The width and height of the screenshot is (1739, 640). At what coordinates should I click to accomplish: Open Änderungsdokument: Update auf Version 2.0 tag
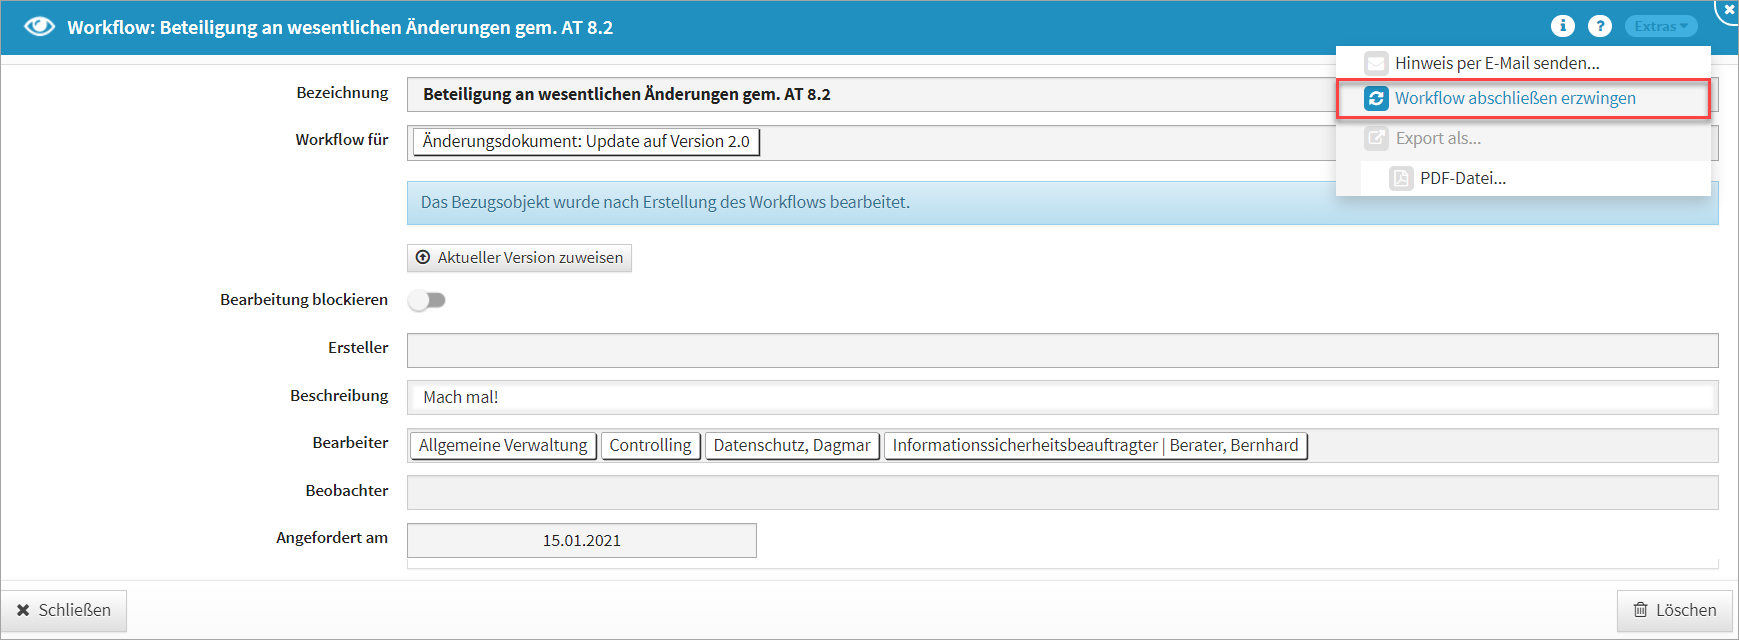(586, 142)
